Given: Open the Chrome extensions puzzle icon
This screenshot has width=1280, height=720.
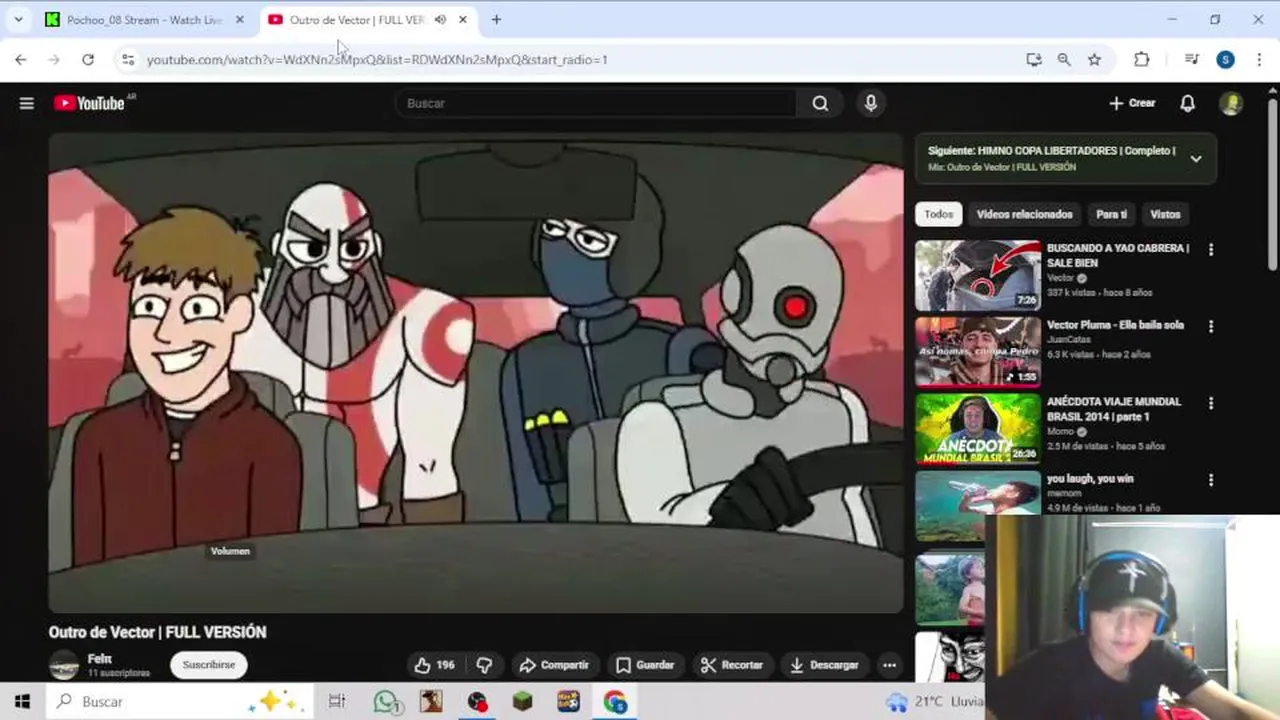Looking at the screenshot, I should (1141, 60).
